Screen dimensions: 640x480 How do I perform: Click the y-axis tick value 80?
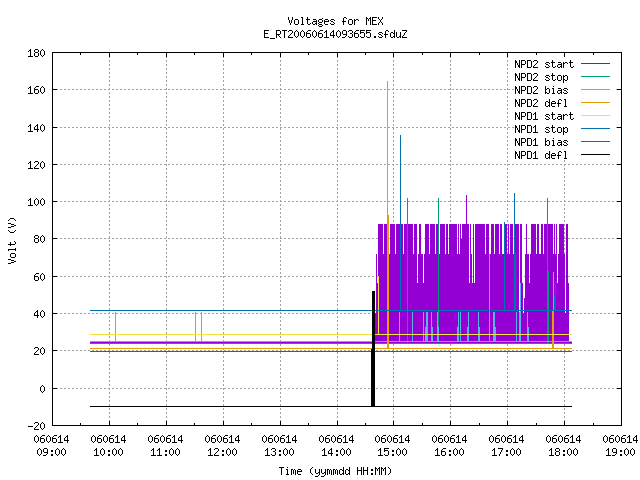point(39,239)
